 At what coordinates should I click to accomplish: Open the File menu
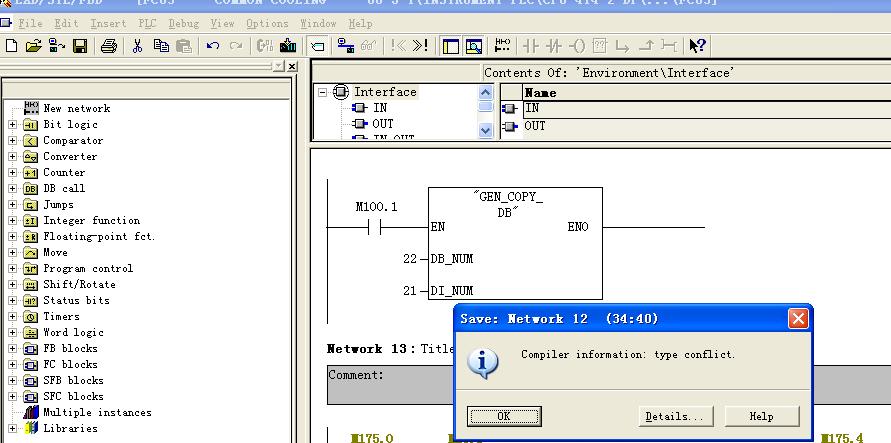click(30, 24)
